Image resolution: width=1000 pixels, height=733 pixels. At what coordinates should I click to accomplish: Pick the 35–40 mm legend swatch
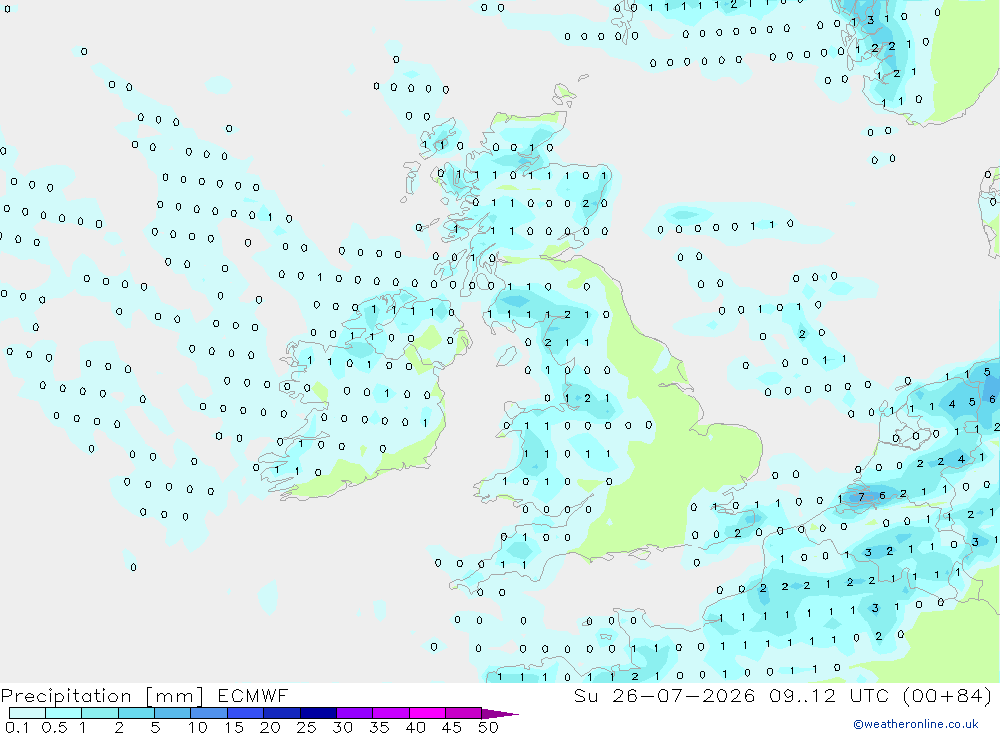pyautogui.click(x=390, y=713)
